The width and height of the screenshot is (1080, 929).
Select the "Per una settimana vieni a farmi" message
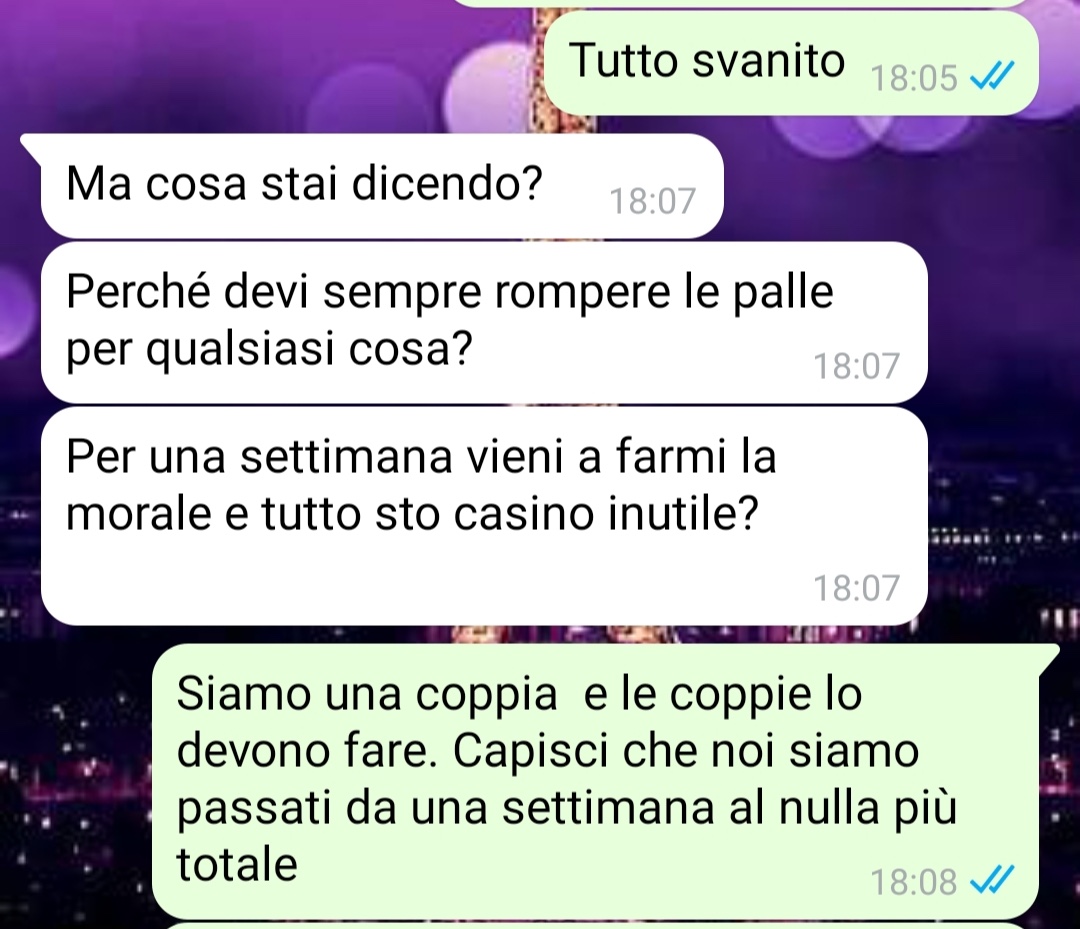(x=484, y=516)
